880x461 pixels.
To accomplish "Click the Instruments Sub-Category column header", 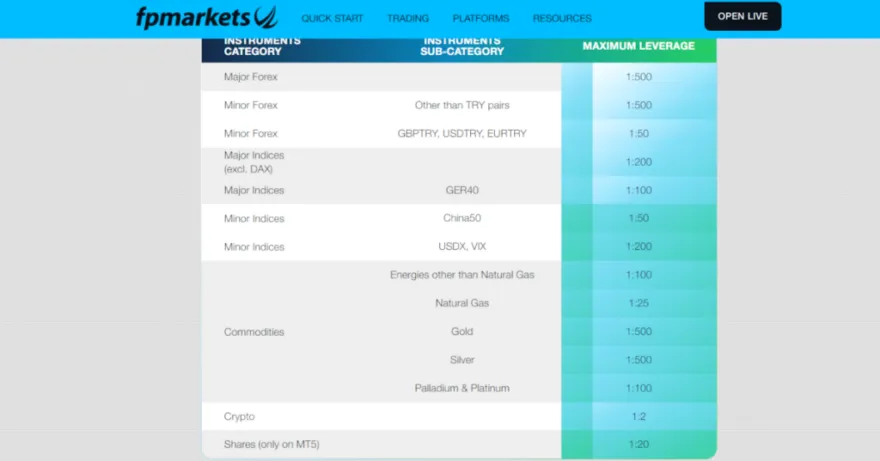I will click(461, 46).
